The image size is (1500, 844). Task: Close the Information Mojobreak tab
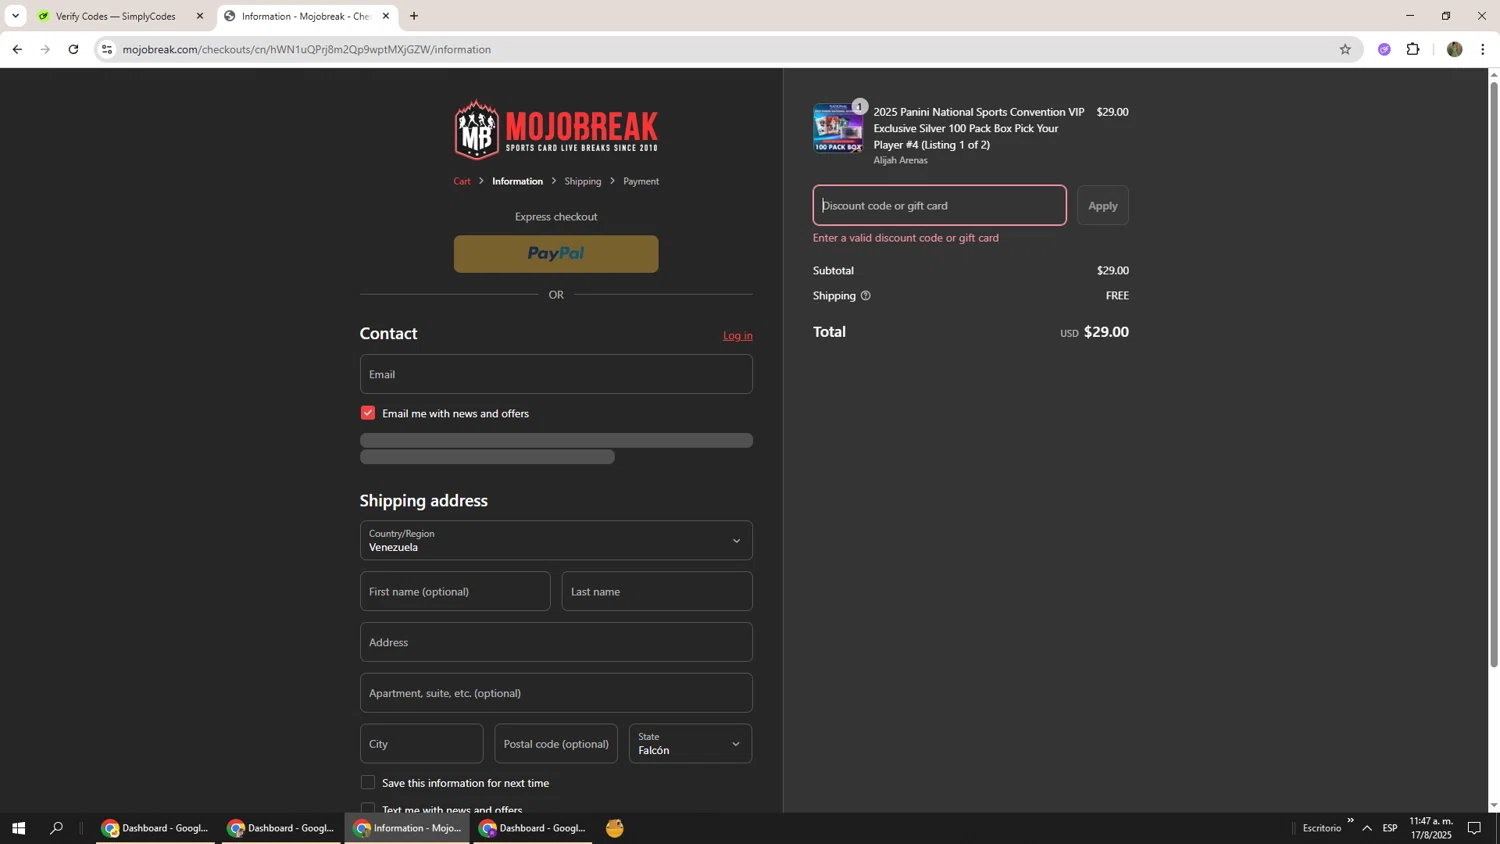(386, 16)
